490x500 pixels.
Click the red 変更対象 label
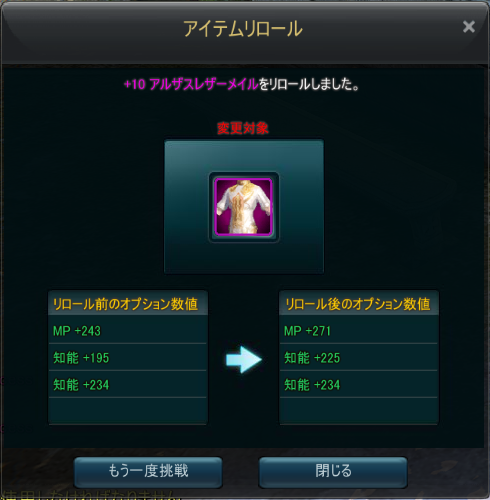(243, 128)
